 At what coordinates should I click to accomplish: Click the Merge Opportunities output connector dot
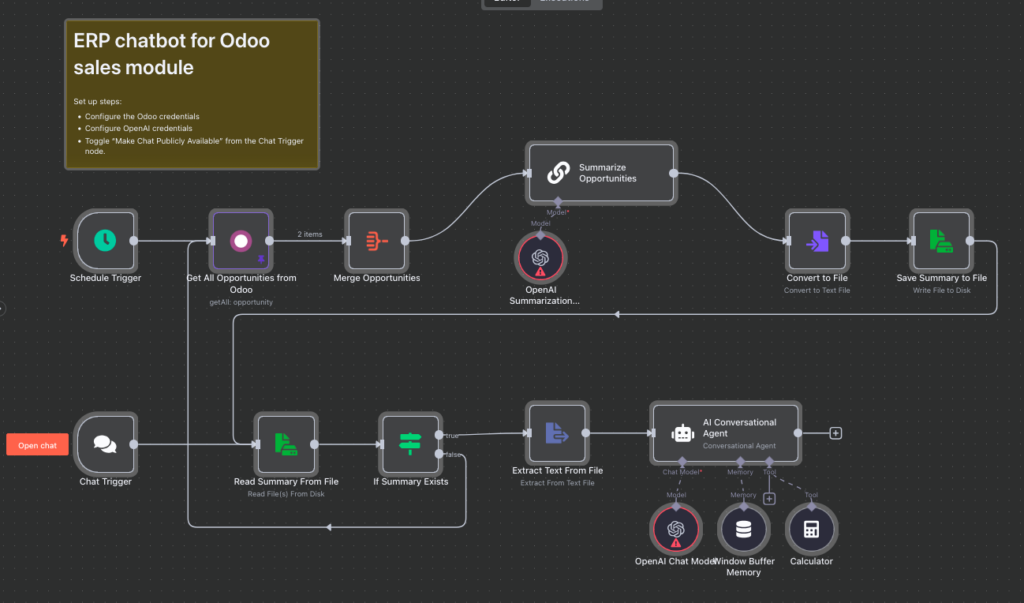(x=405, y=240)
